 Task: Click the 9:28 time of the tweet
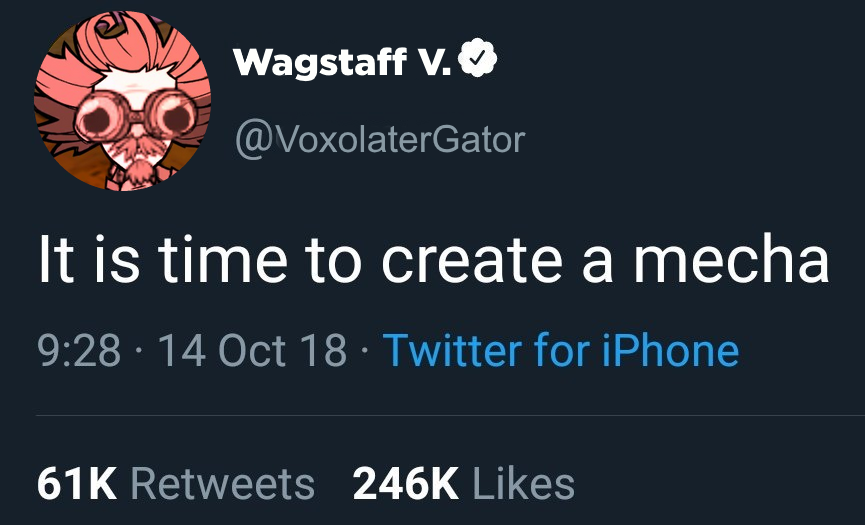79,350
